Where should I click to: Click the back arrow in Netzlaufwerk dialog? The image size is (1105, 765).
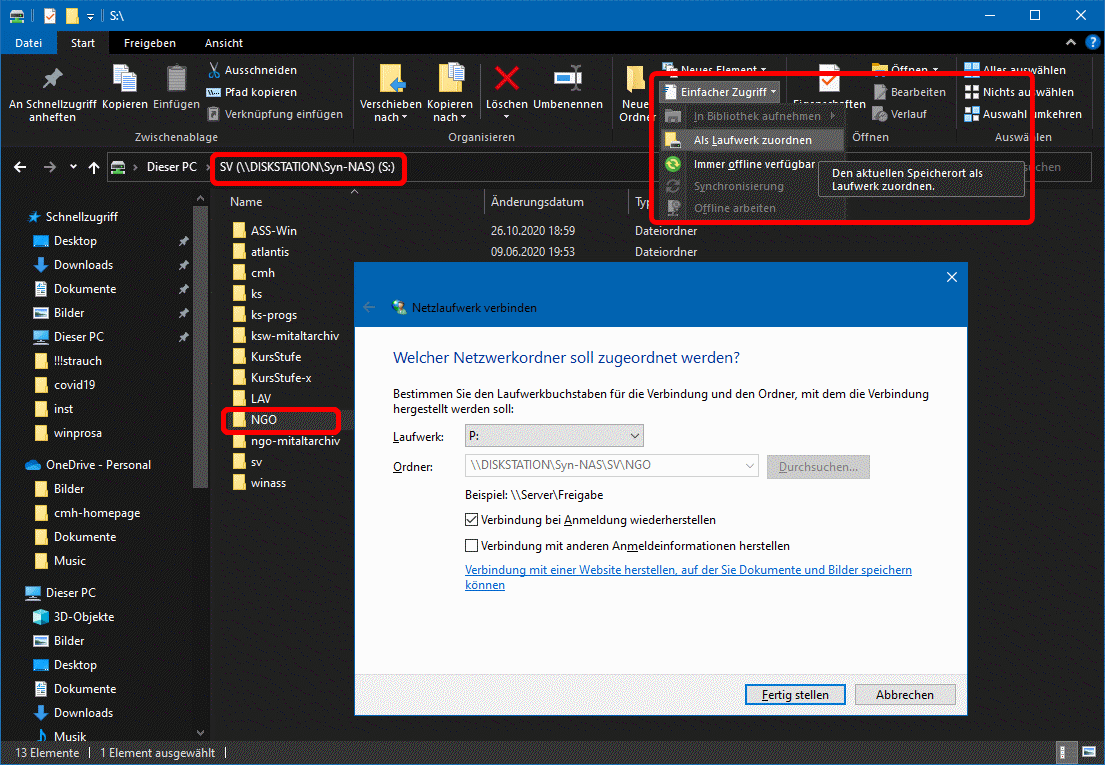click(x=369, y=308)
